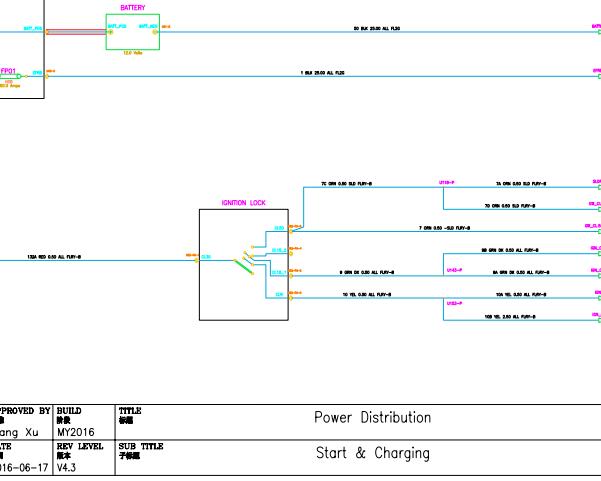Select wire label 10A YEL 0.50 ALL FLRY-B
The width and height of the screenshot is (601, 481).
tap(521, 295)
